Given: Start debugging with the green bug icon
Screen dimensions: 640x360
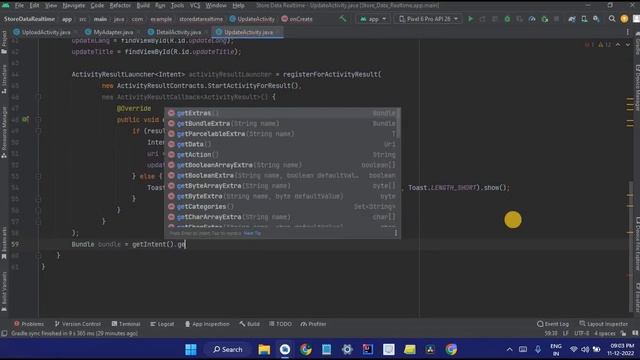Looking at the screenshot, I should 507,19.
